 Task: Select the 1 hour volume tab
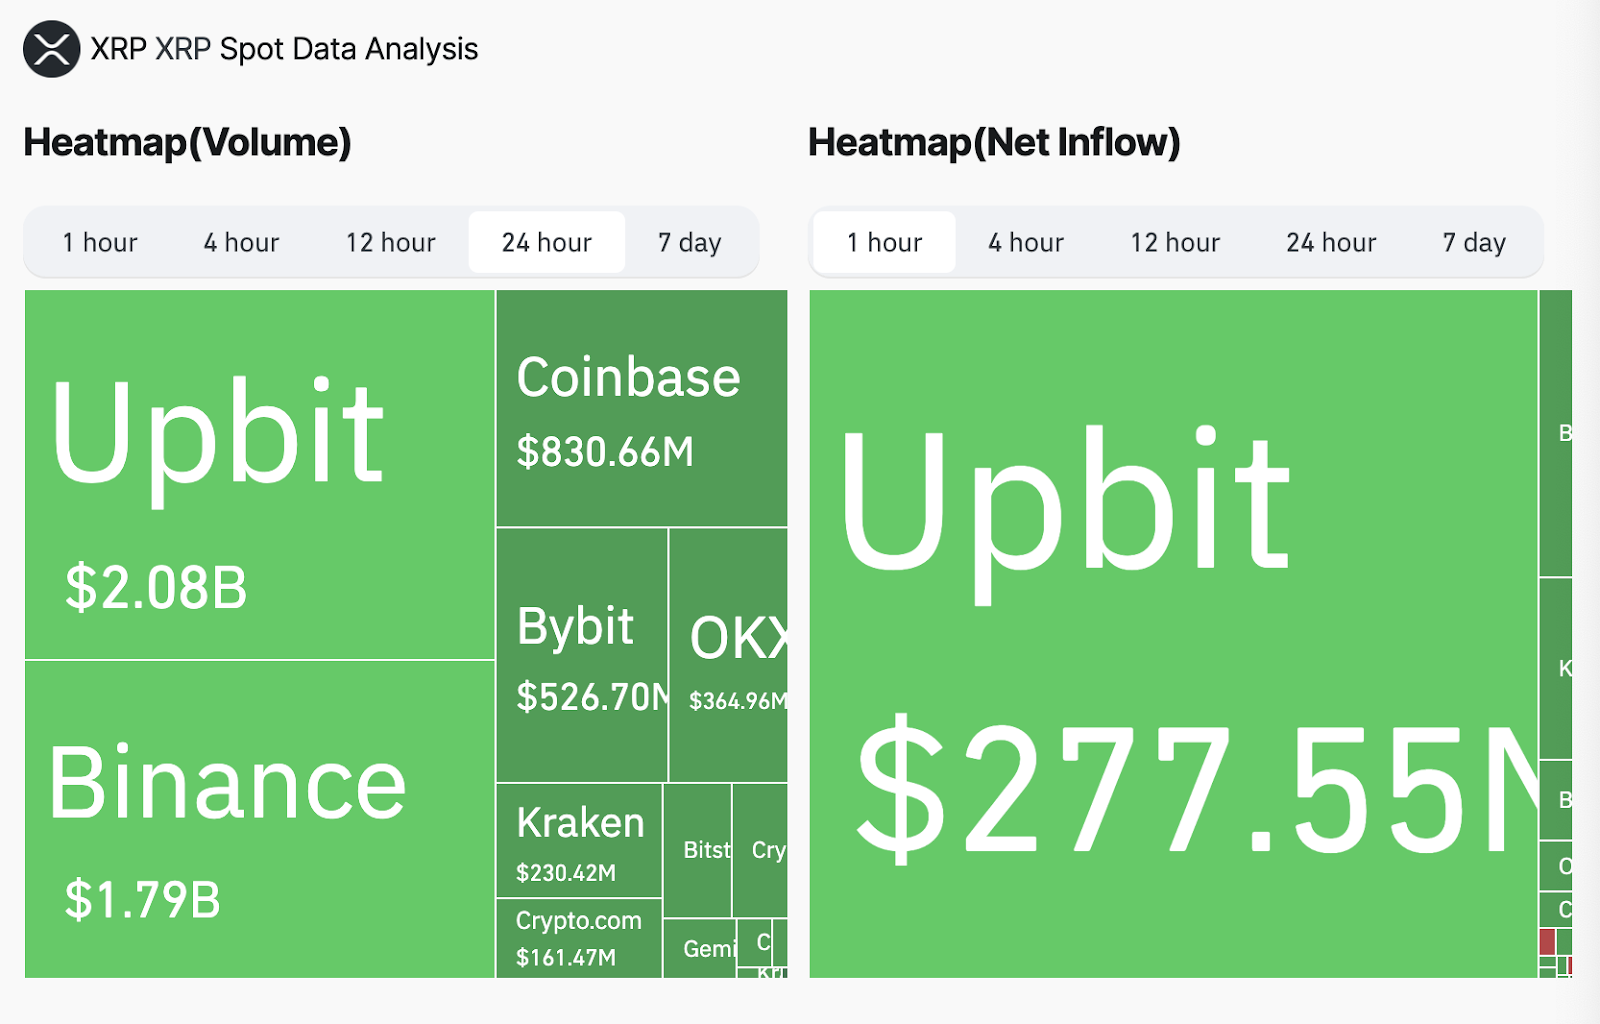point(100,243)
